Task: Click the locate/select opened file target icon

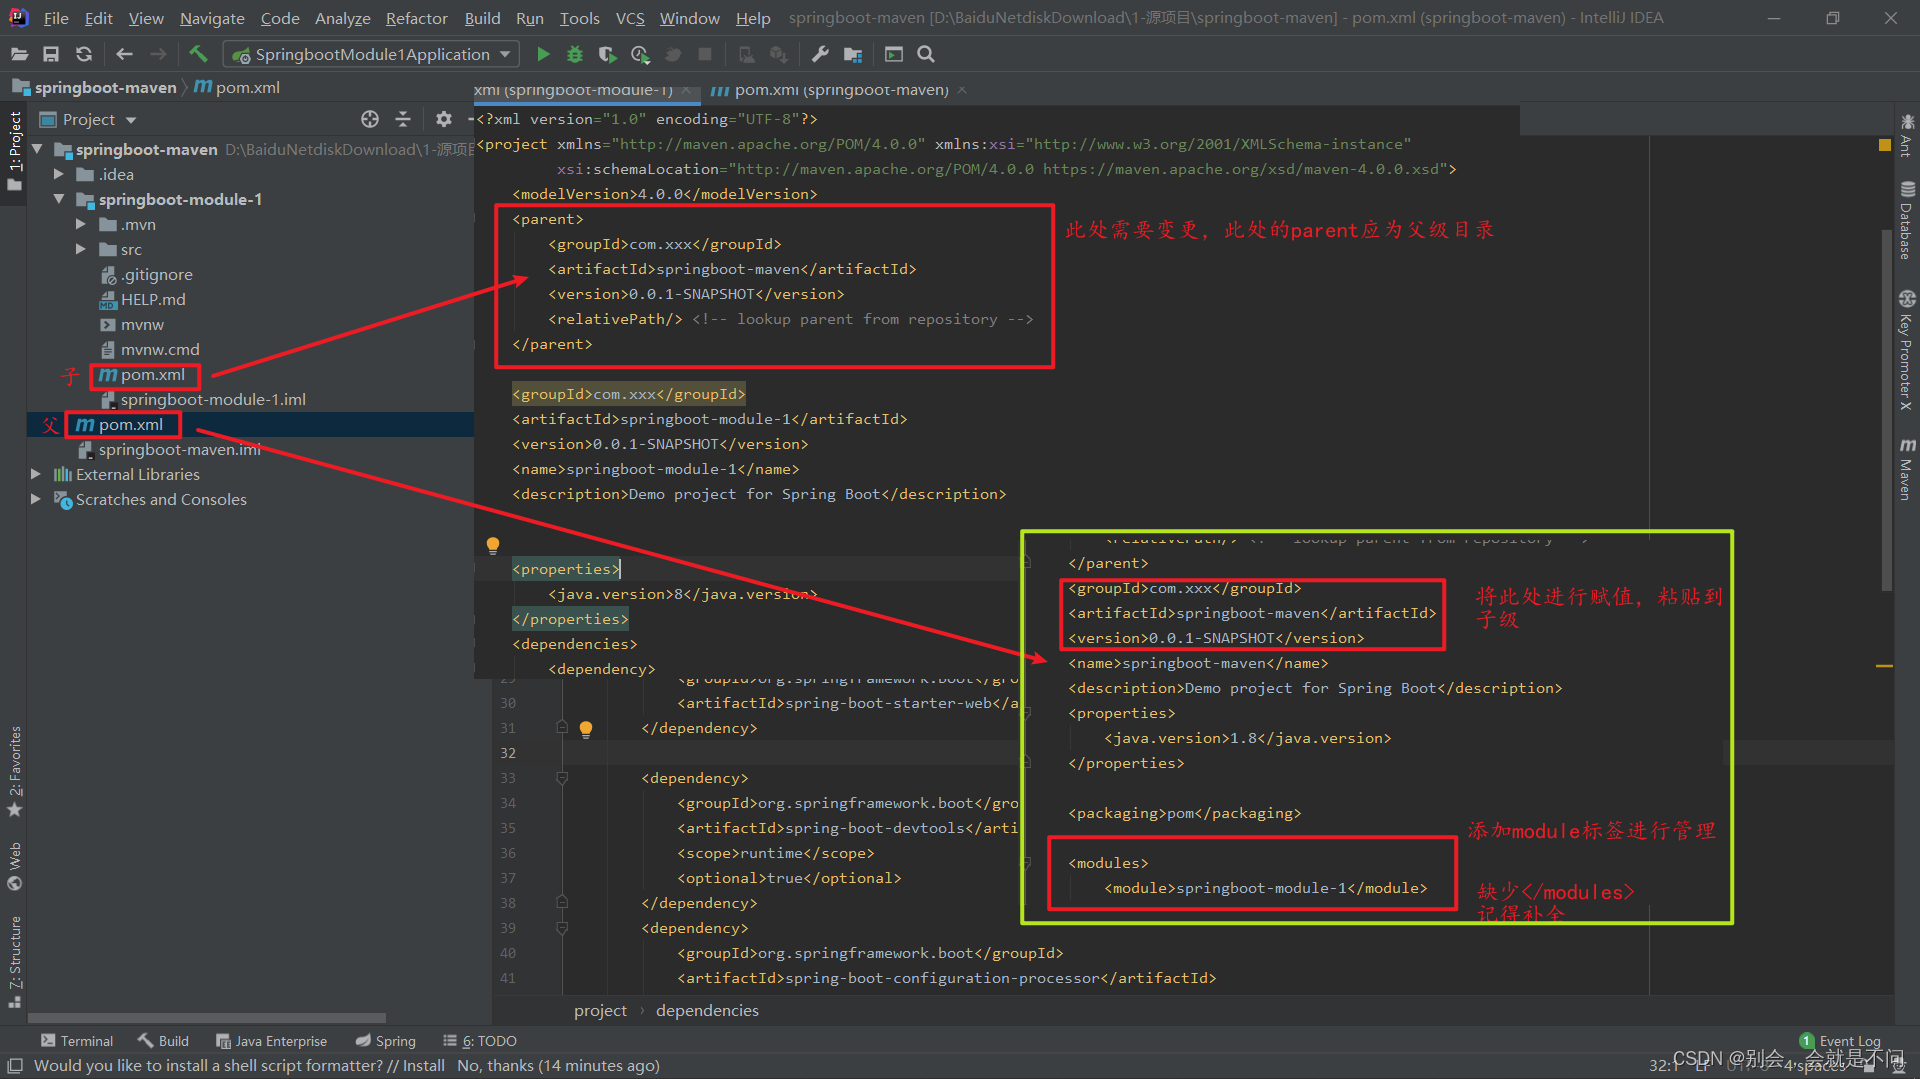Action: 370,119
